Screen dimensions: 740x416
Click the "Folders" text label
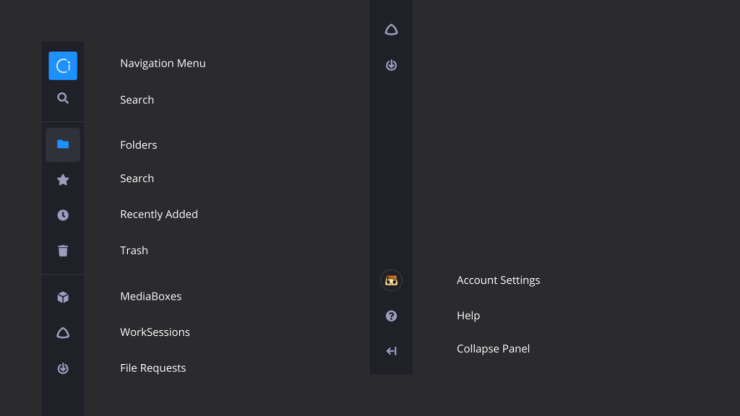(x=138, y=145)
